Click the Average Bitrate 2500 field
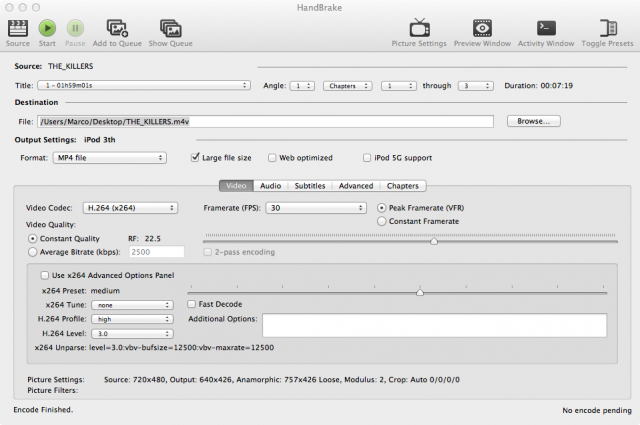Screen dimensions: 640x425 (x=157, y=252)
